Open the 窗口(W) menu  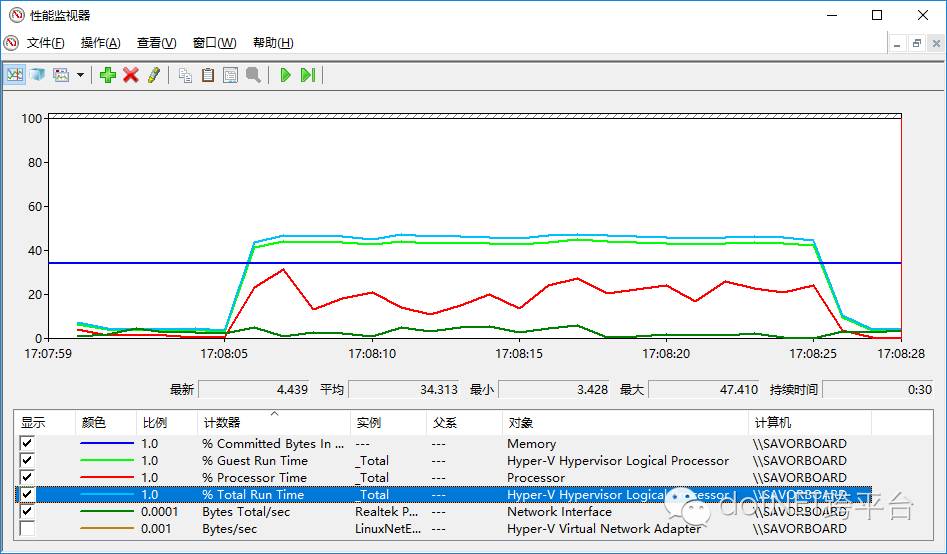[214, 43]
